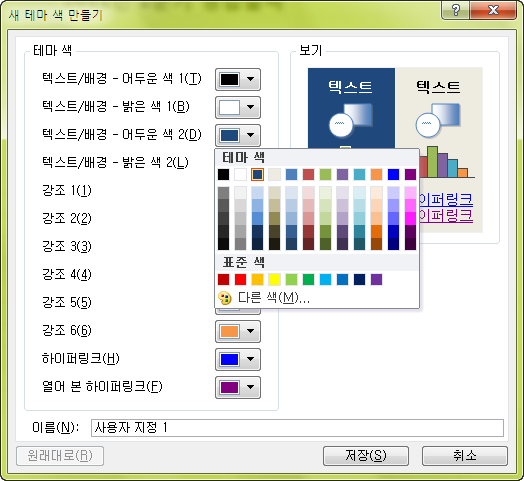Image resolution: width=524 pixels, height=481 pixels.
Task: Open the 텍스트/배경 - 어두운 색 2 color dropdown
Action: [238, 135]
